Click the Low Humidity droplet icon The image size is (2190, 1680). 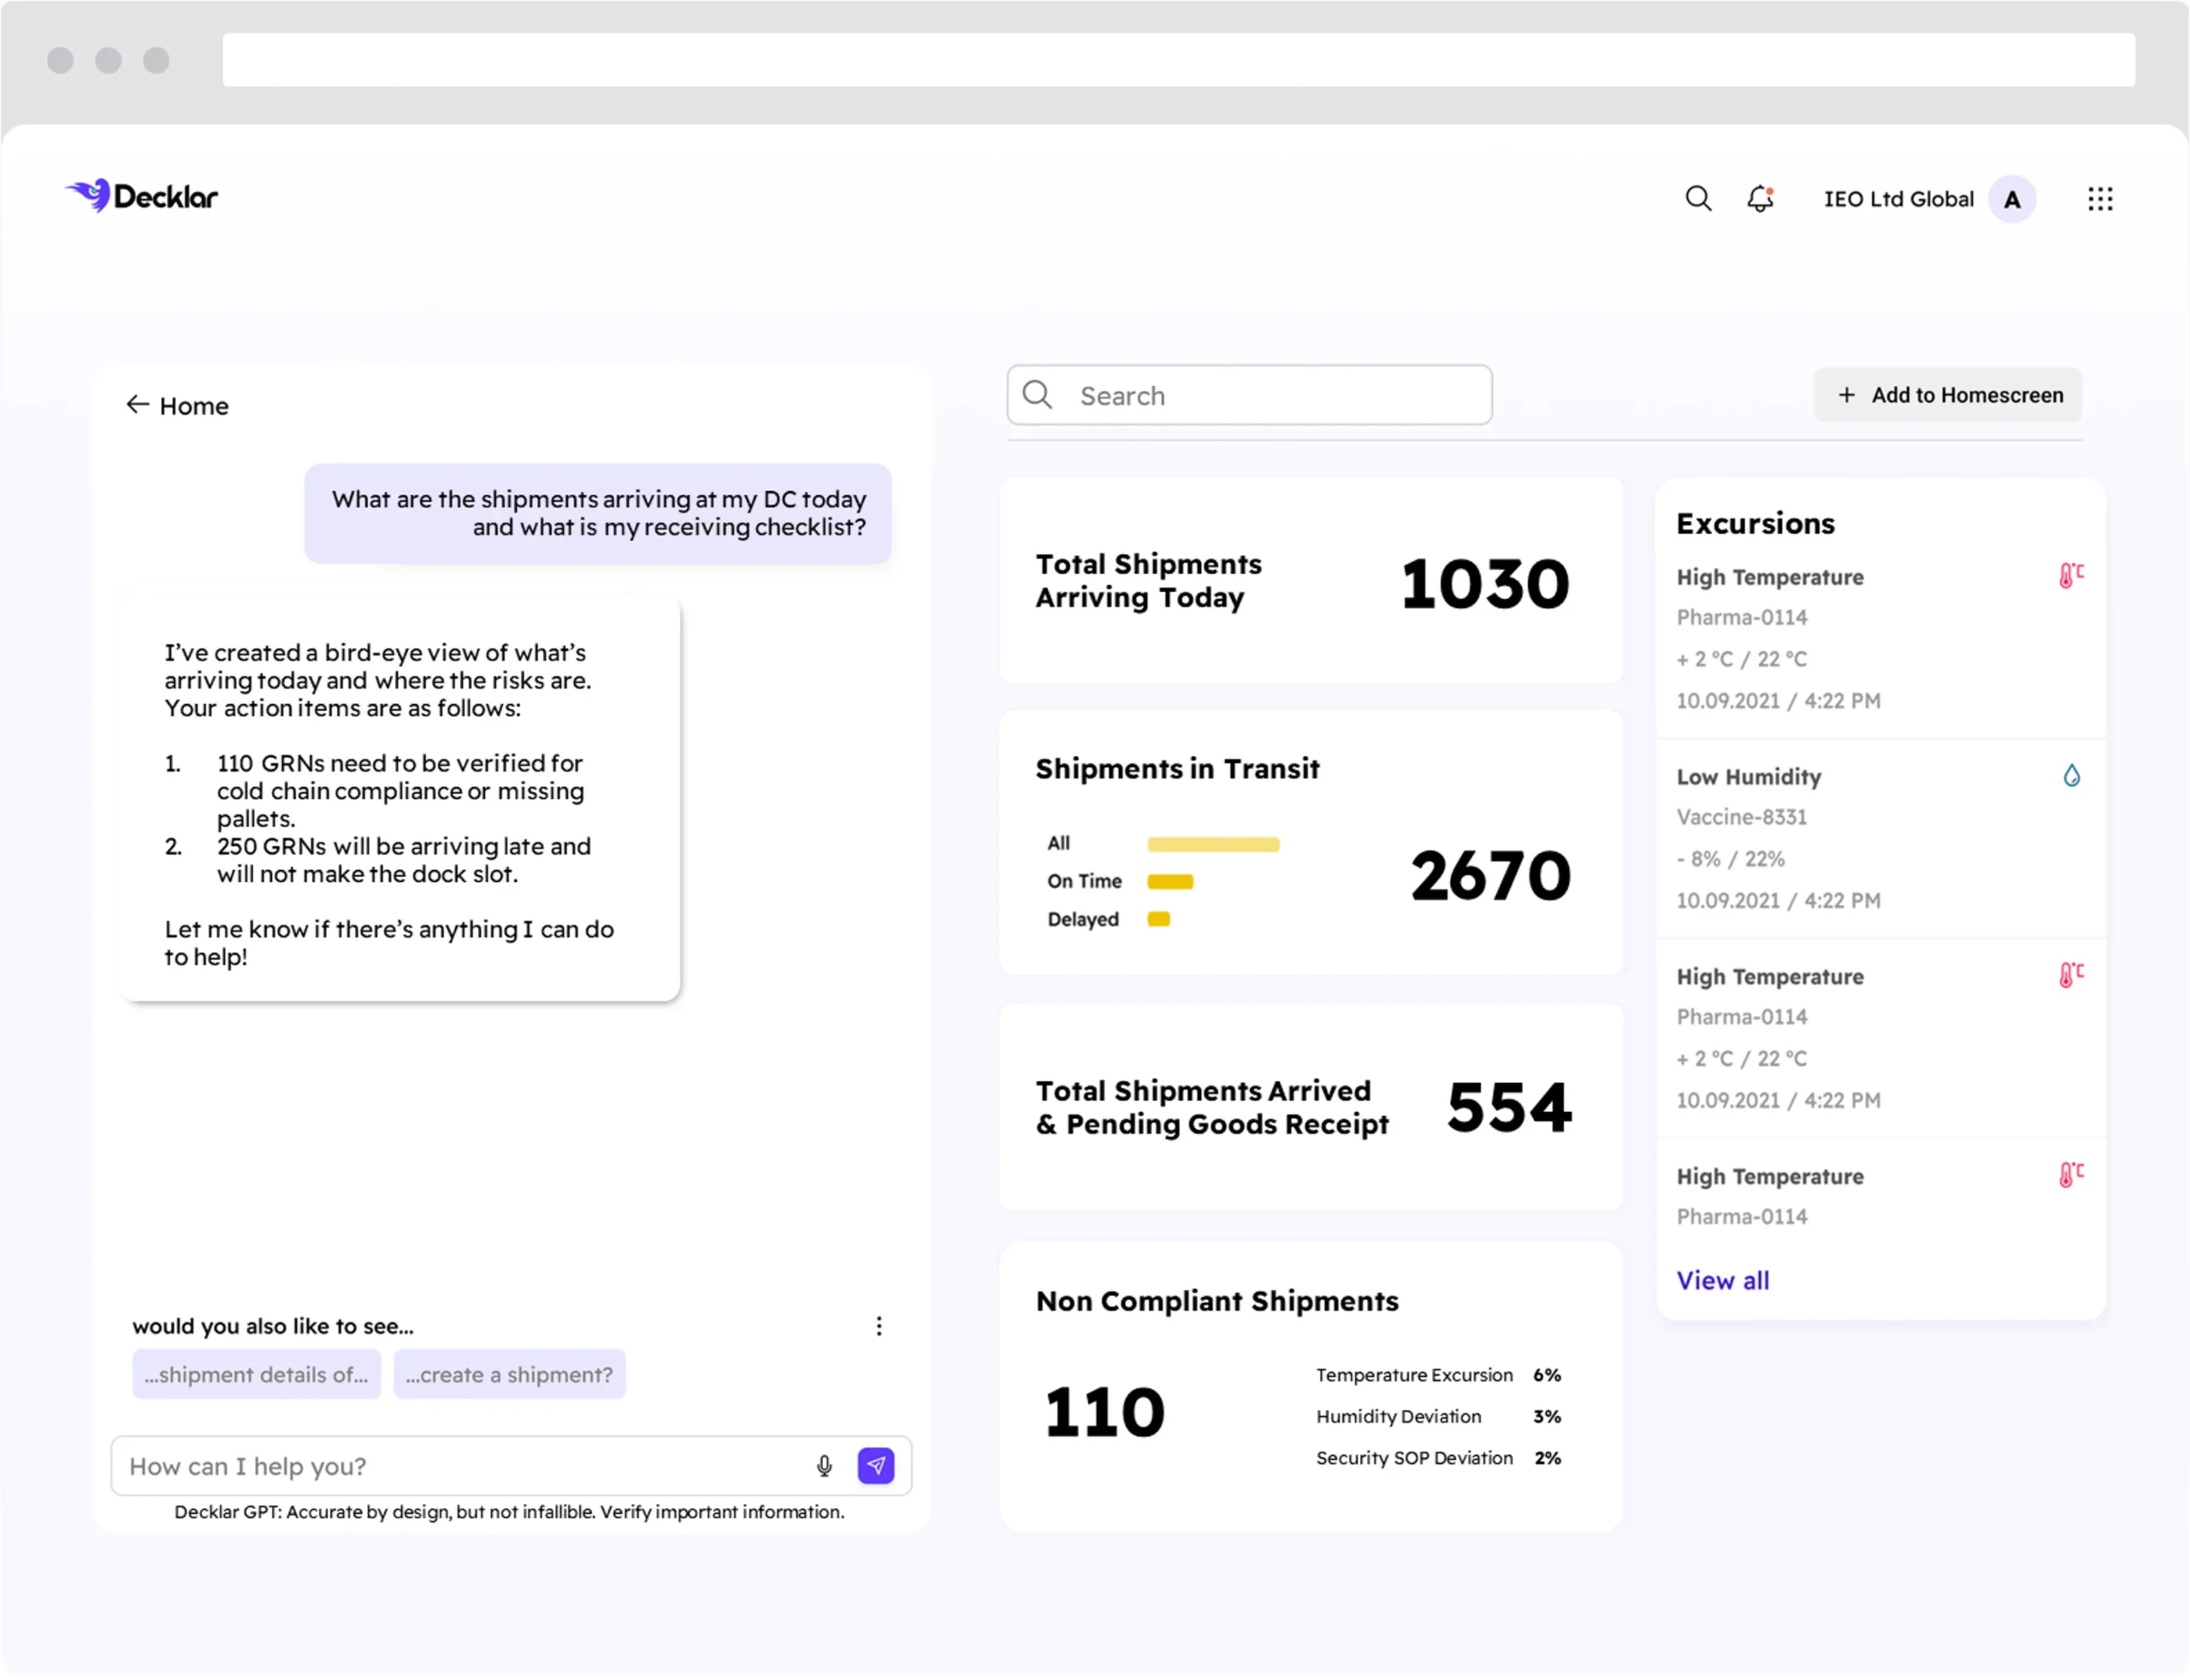pyautogui.click(x=2072, y=776)
